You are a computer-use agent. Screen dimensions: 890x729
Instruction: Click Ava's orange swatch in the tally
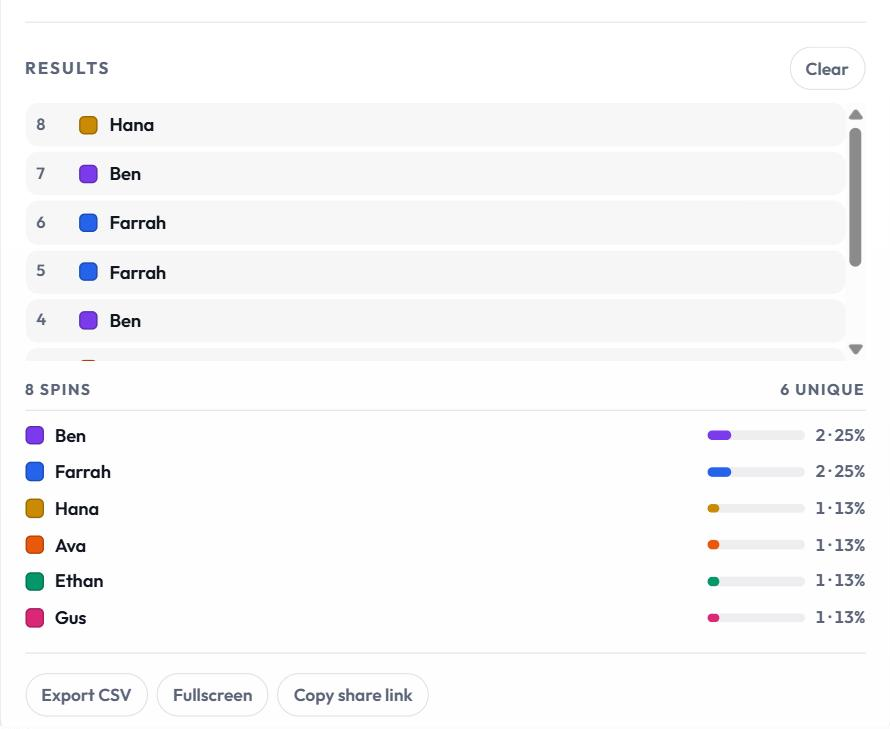pyautogui.click(x=35, y=544)
